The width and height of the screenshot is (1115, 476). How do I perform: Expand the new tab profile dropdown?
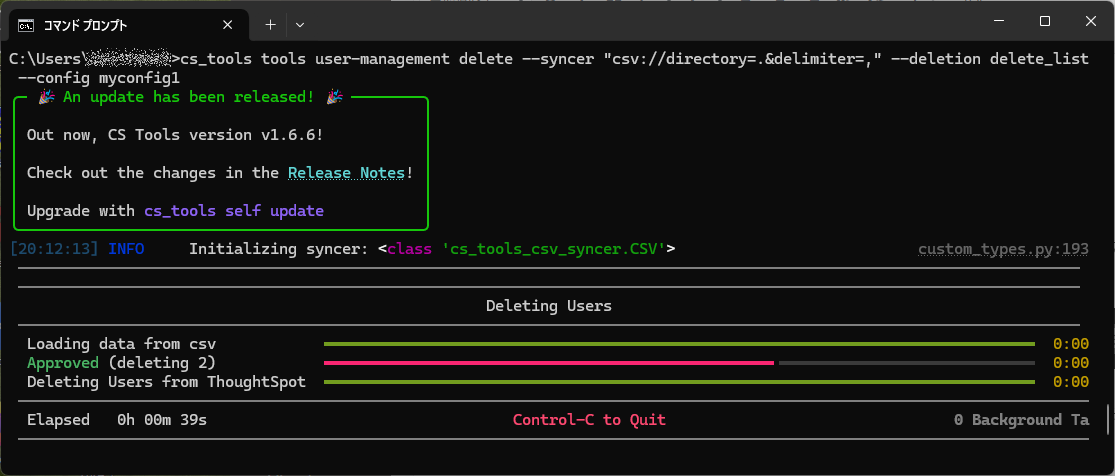click(300, 23)
